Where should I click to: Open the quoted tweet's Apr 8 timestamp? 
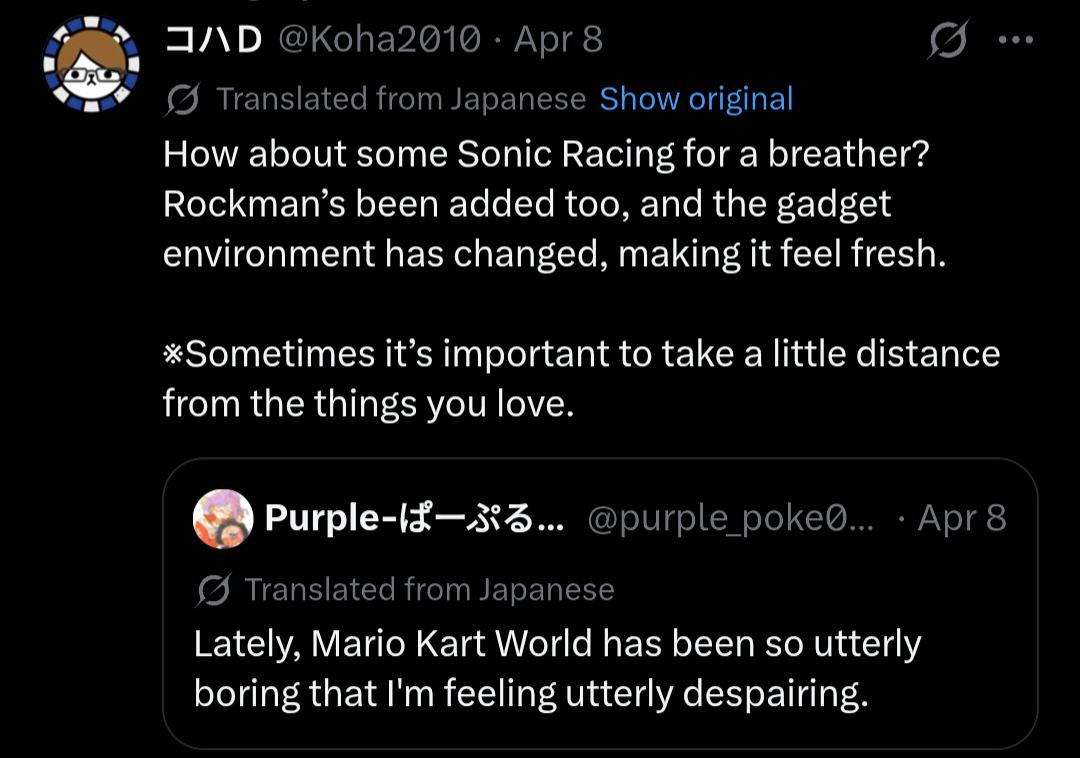pos(962,518)
